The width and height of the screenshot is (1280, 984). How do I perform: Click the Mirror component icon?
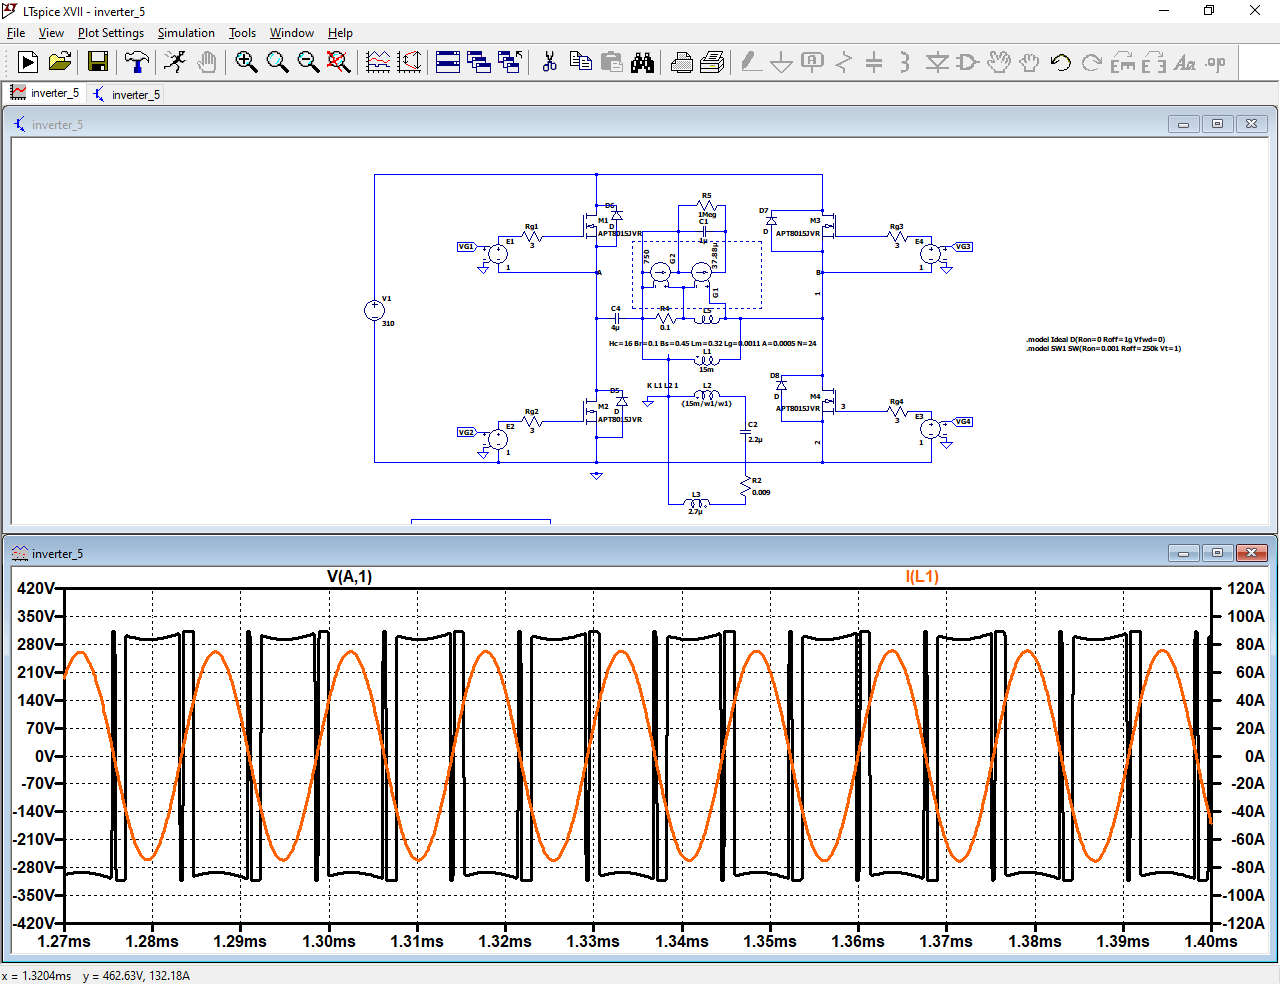tap(1154, 62)
